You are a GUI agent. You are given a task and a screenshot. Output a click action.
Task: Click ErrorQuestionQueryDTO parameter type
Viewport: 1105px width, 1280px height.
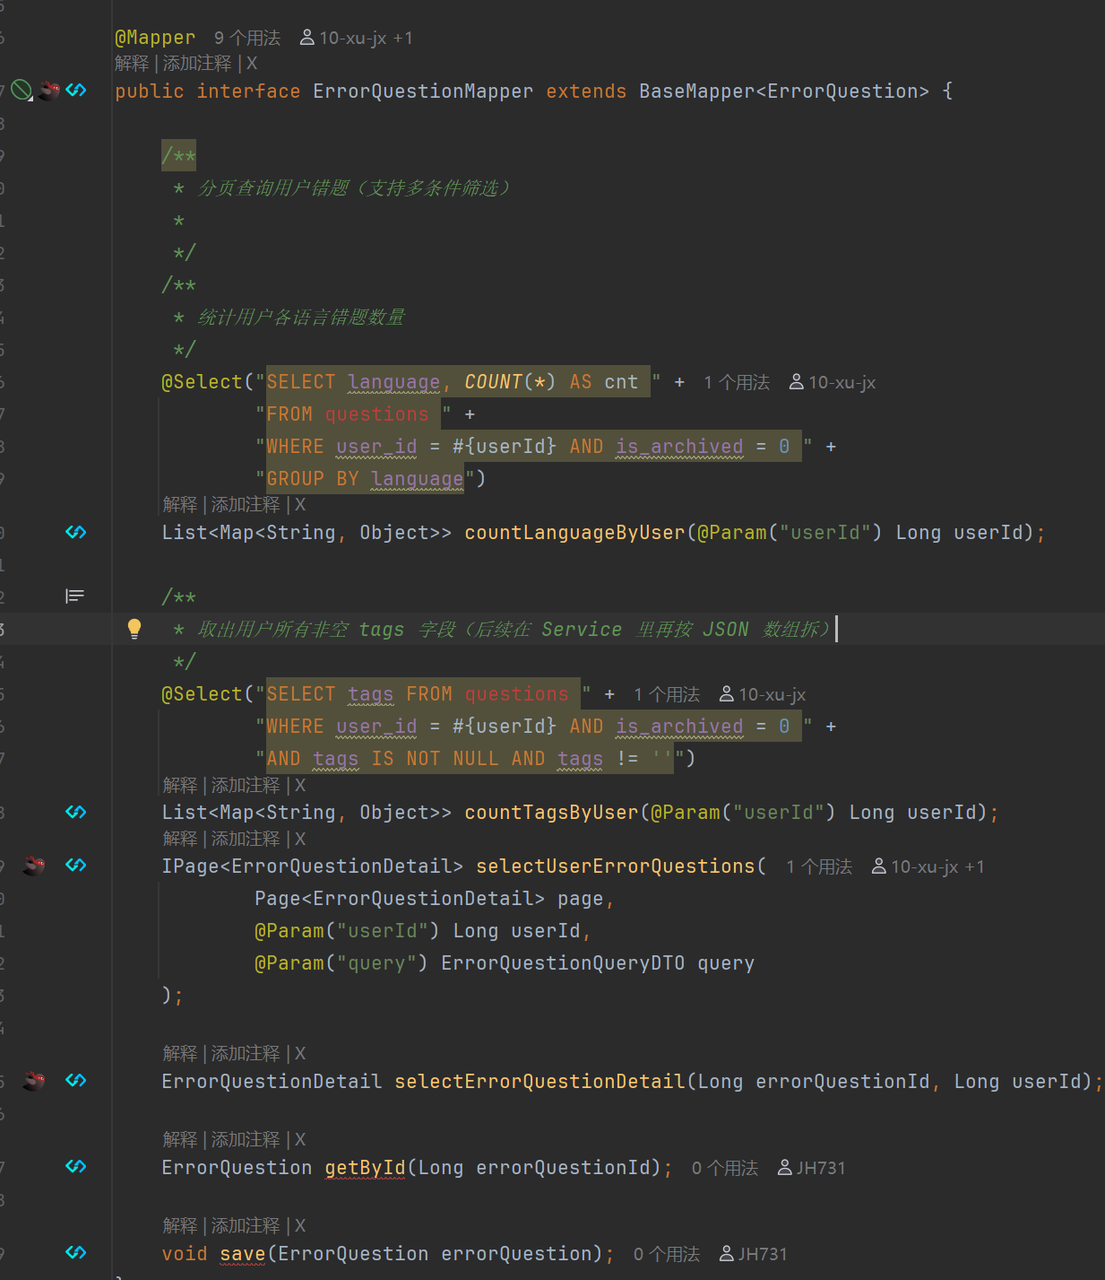[563, 963]
